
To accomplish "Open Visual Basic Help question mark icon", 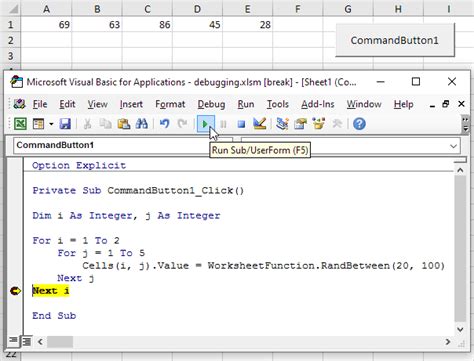I will pyautogui.click(x=359, y=124).
